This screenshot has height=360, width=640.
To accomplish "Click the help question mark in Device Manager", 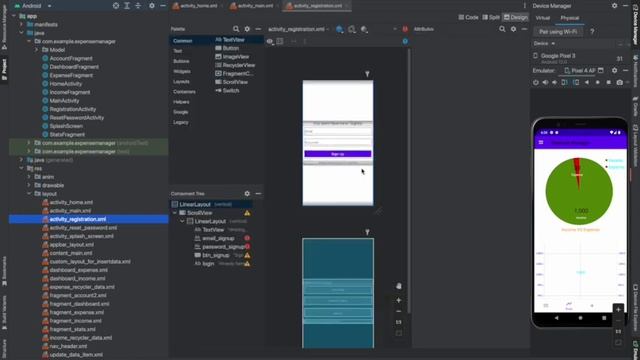I will [x=592, y=31].
